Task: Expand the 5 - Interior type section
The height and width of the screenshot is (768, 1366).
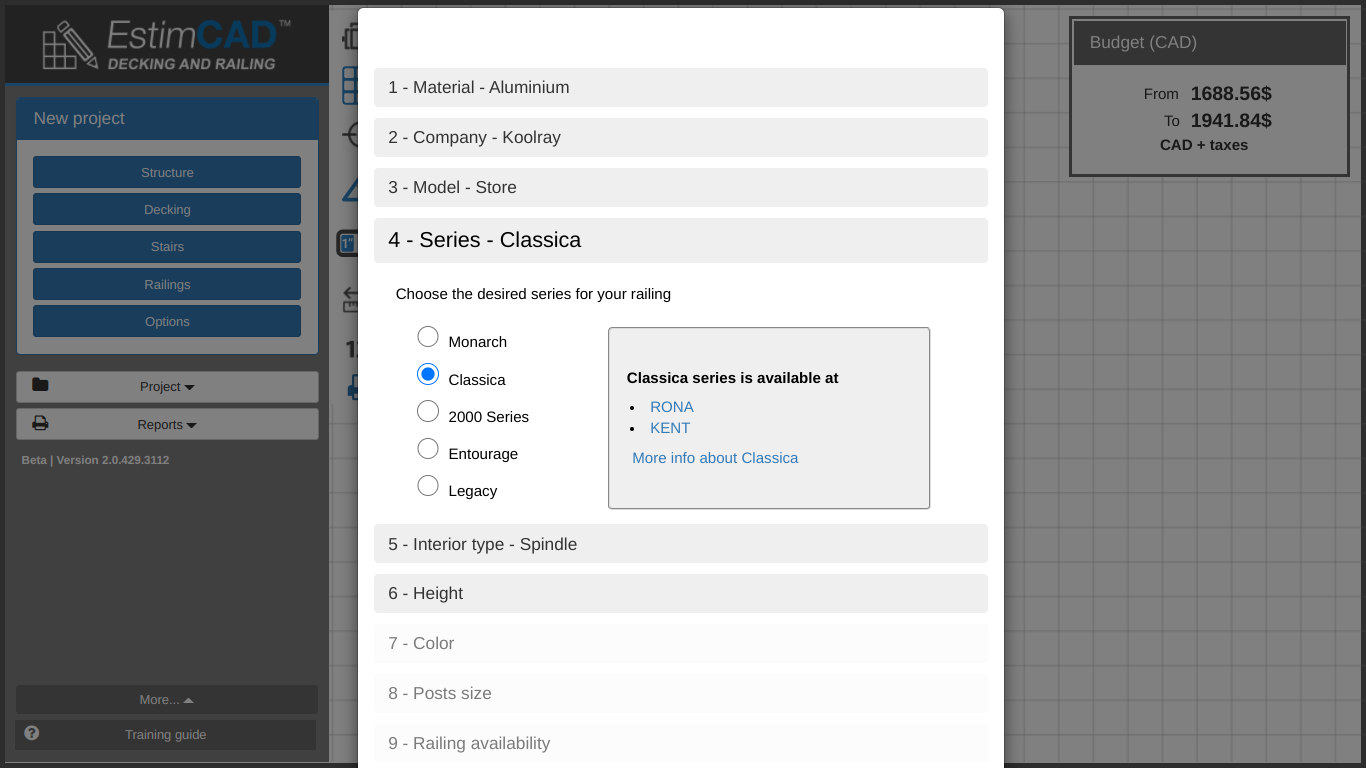Action: click(680, 544)
